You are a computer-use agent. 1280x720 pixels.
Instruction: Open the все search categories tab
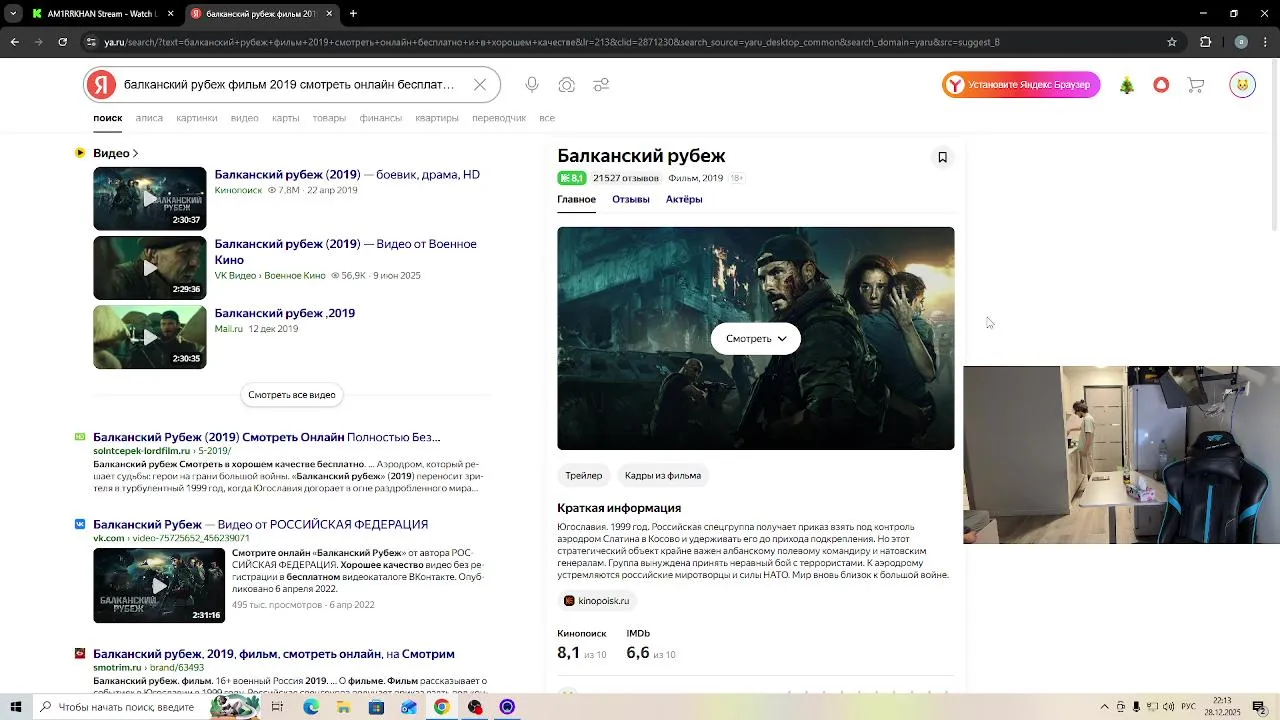[x=547, y=118]
